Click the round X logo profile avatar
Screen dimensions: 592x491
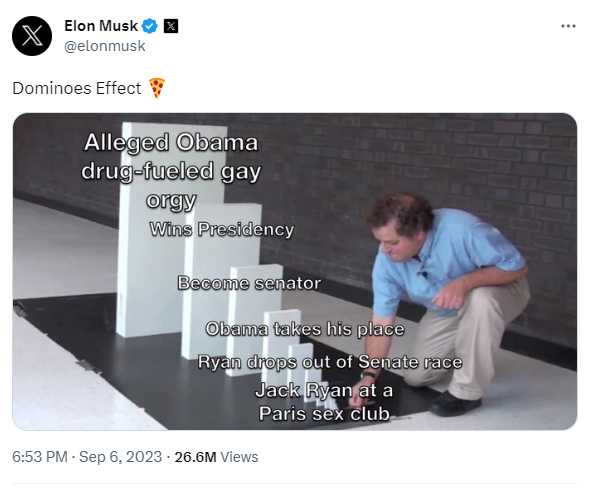(32, 36)
